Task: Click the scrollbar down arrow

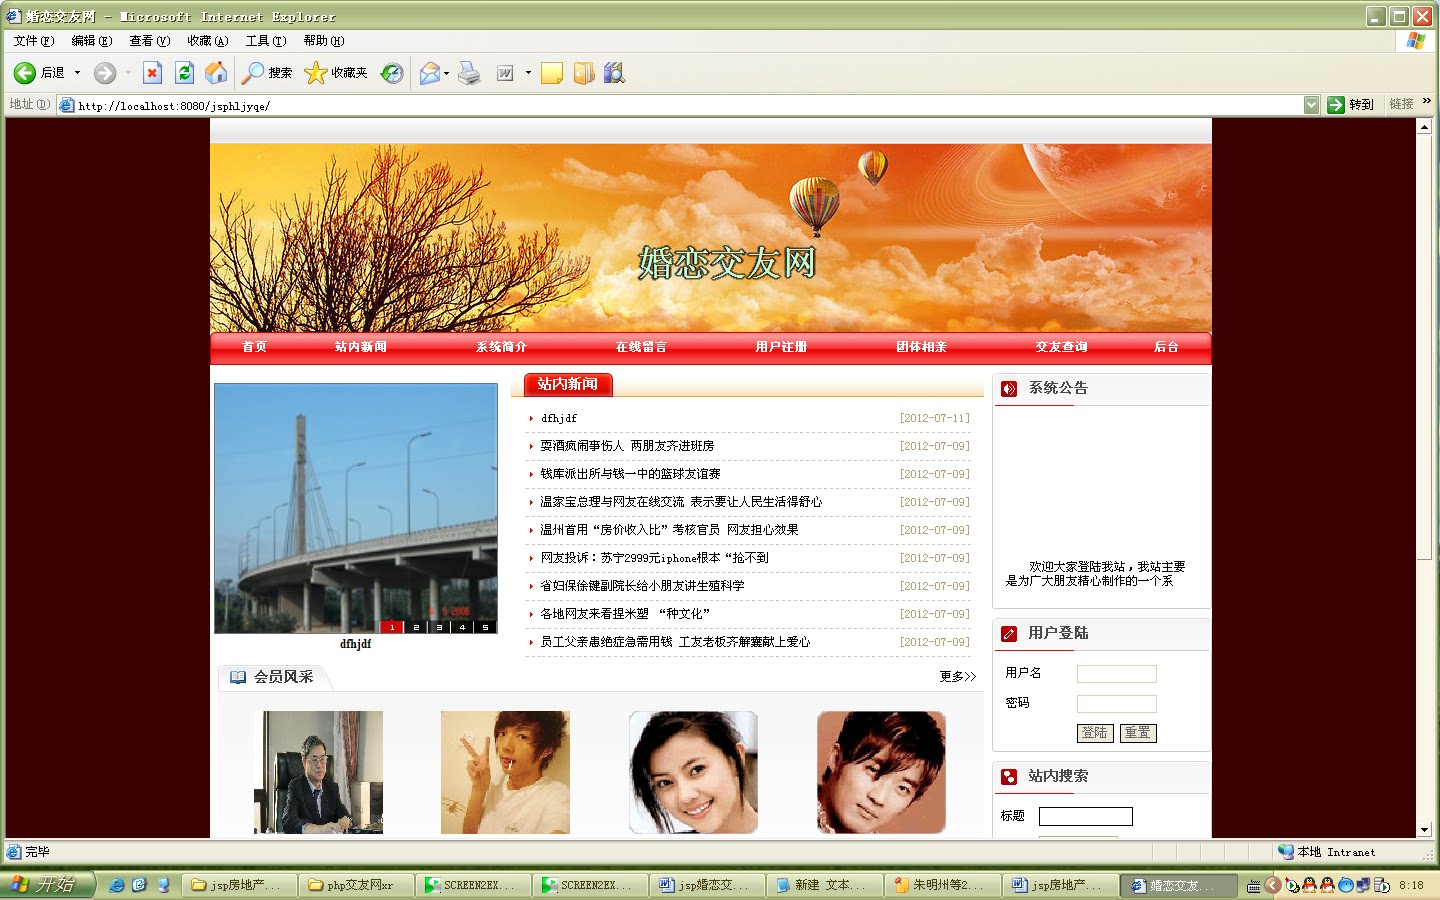Action: pos(1424,830)
